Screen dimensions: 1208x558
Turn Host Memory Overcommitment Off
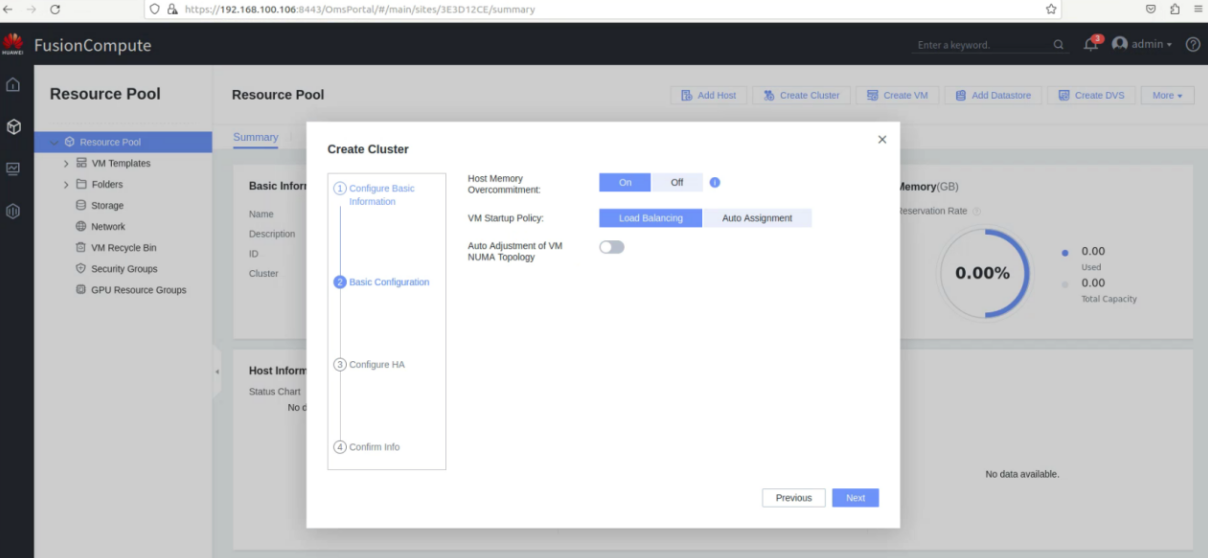click(x=677, y=182)
